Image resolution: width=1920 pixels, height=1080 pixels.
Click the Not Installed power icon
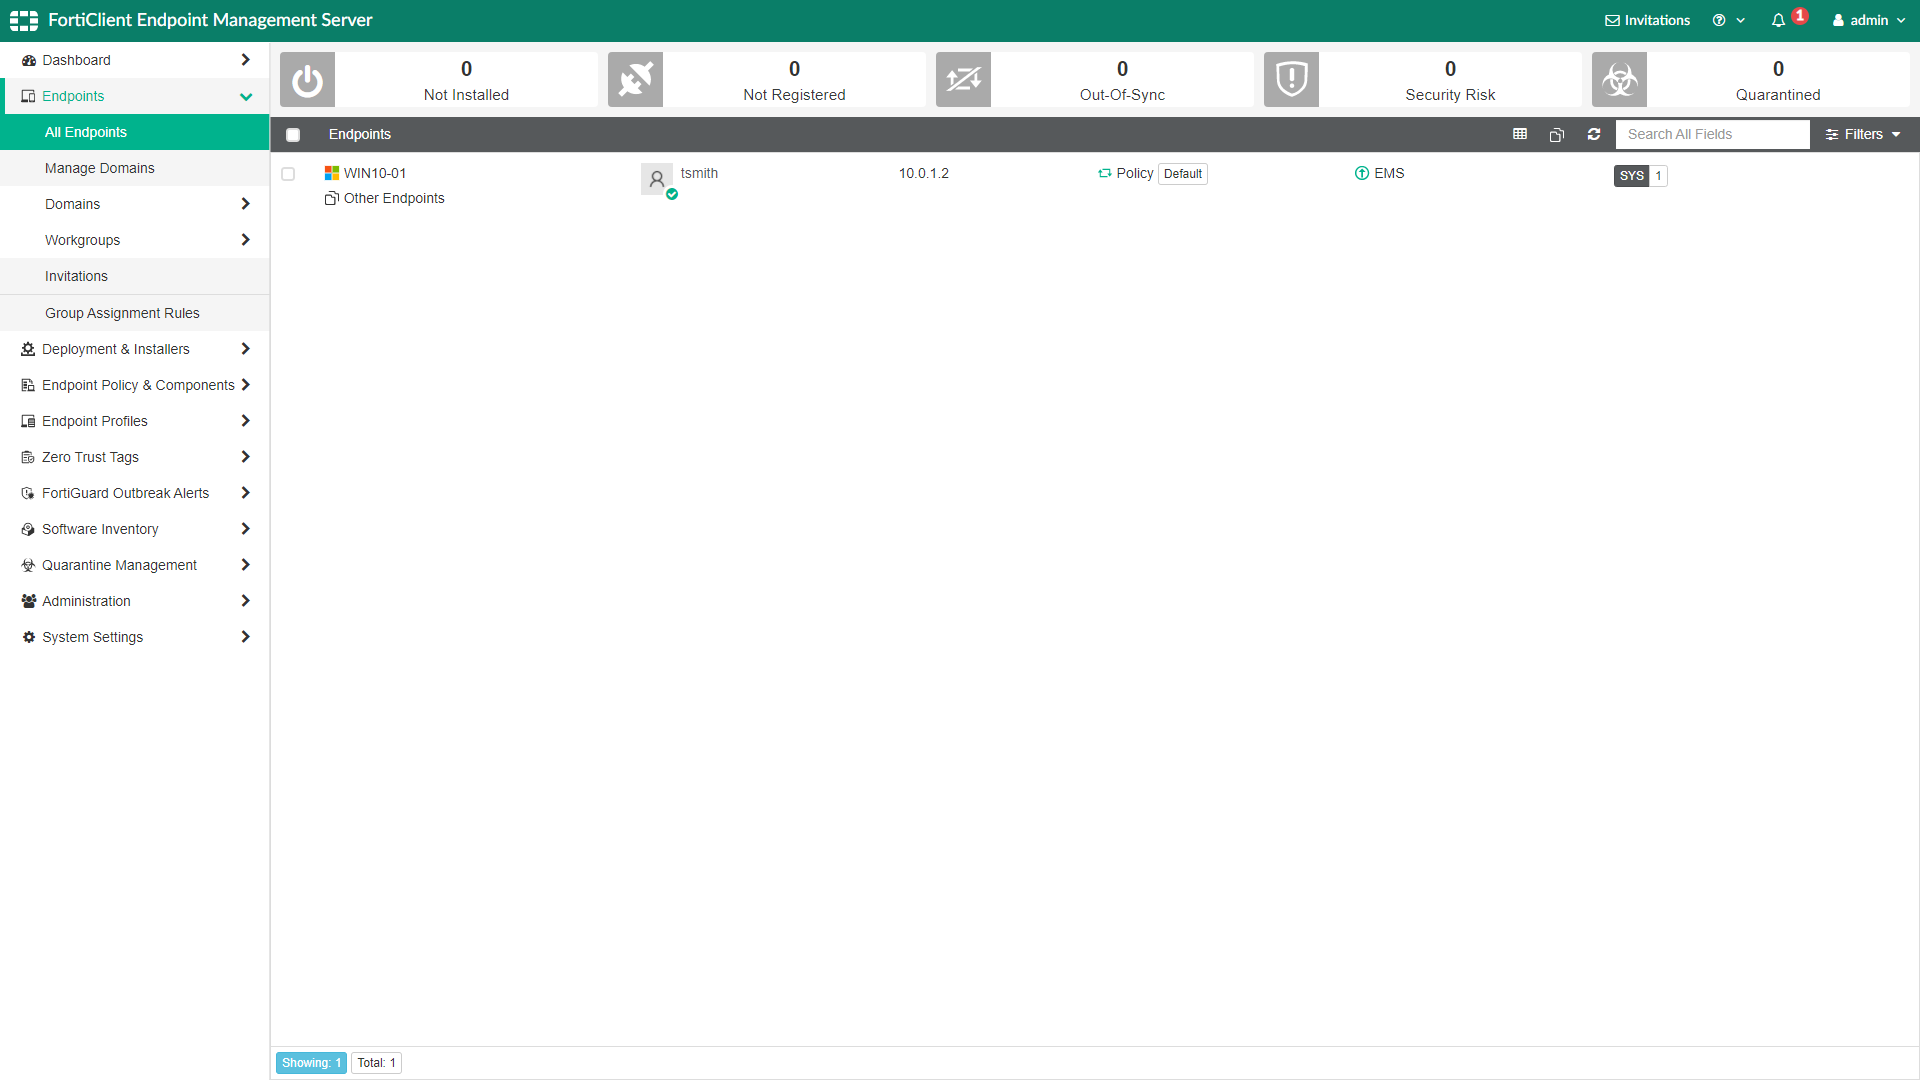click(307, 80)
